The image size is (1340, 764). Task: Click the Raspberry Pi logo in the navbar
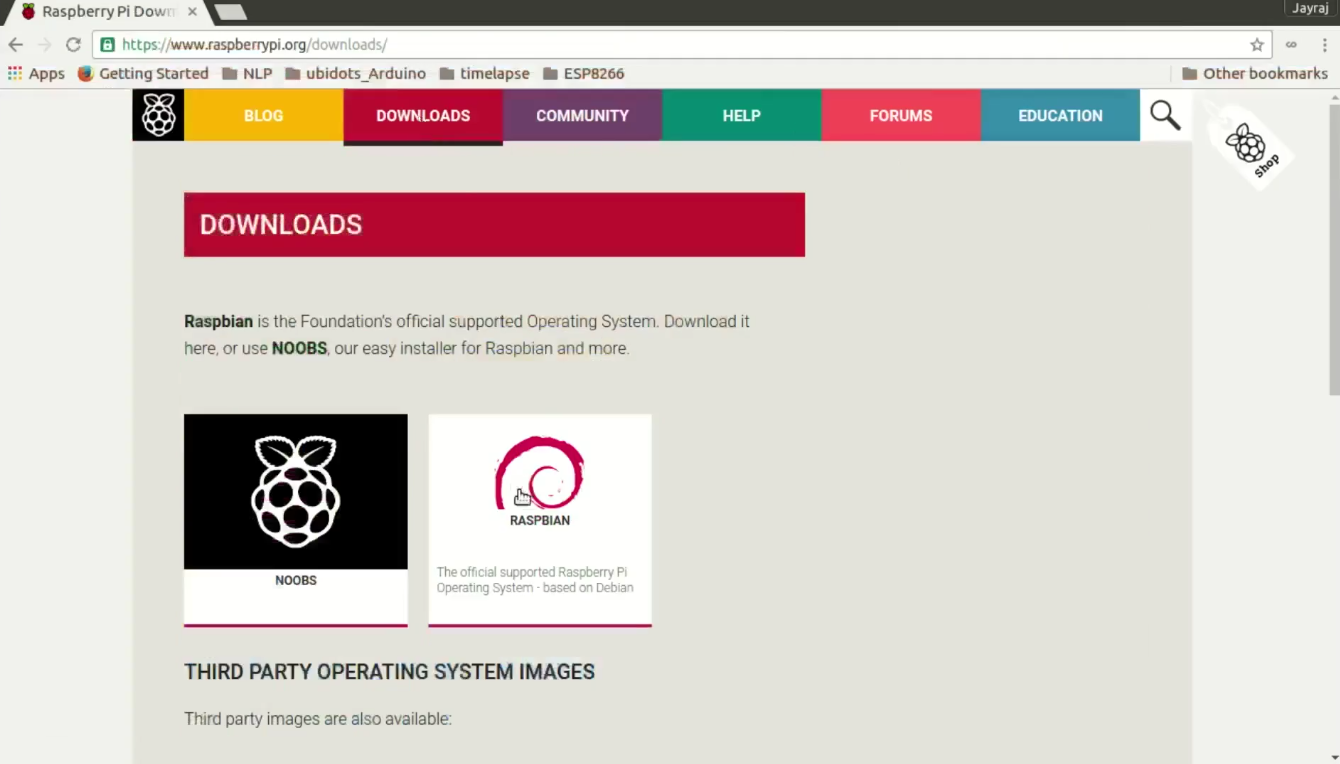[158, 115]
